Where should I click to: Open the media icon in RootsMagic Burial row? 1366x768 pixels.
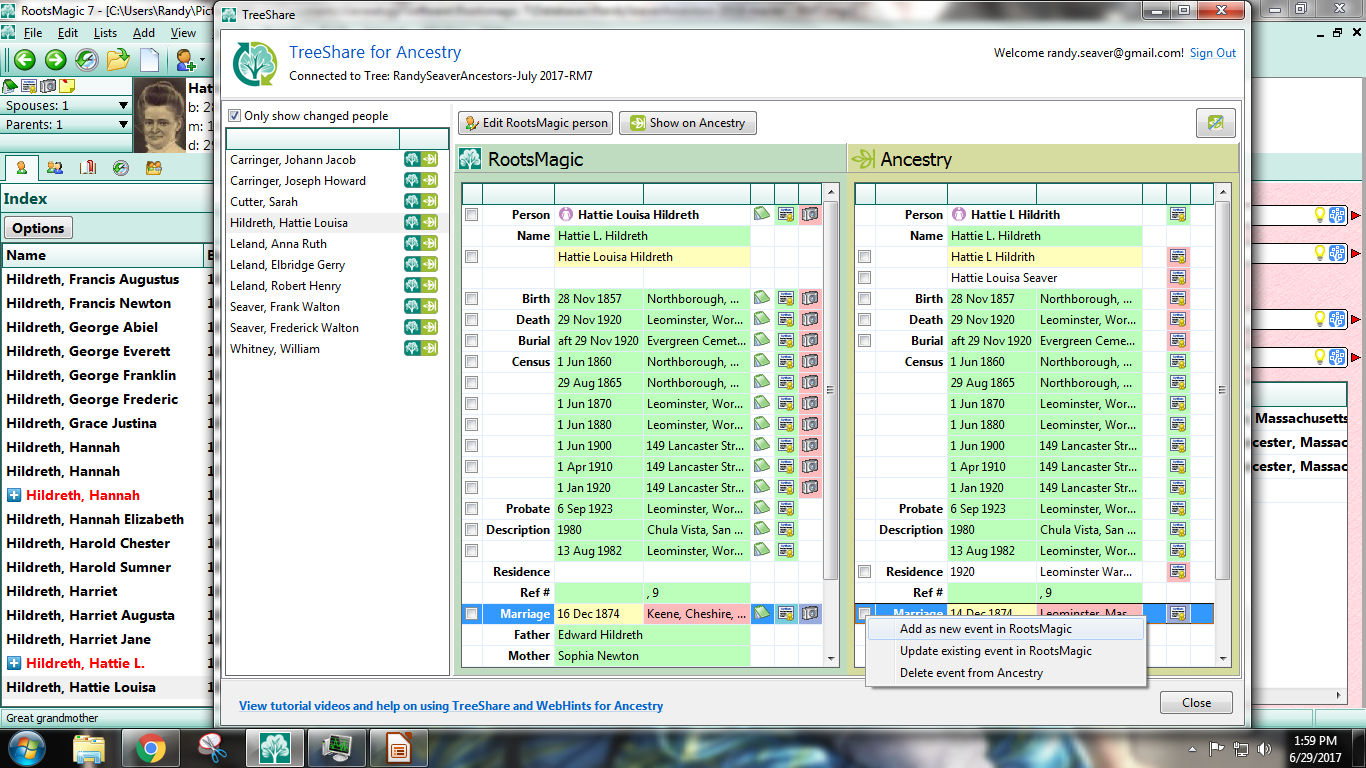tap(810, 341)
